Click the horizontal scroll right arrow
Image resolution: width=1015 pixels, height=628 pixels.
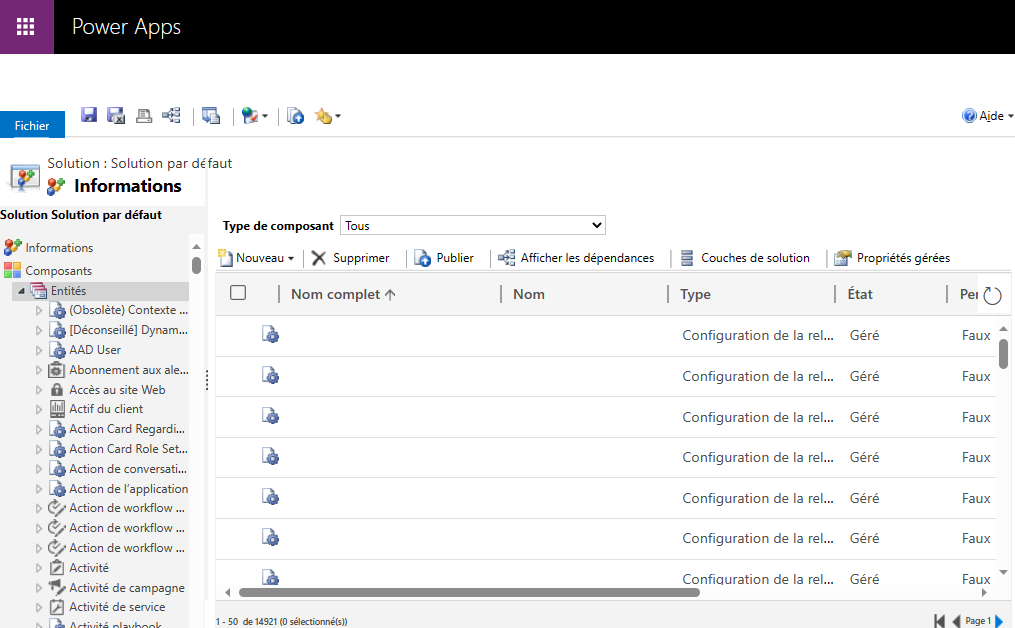tap(985, 592)
